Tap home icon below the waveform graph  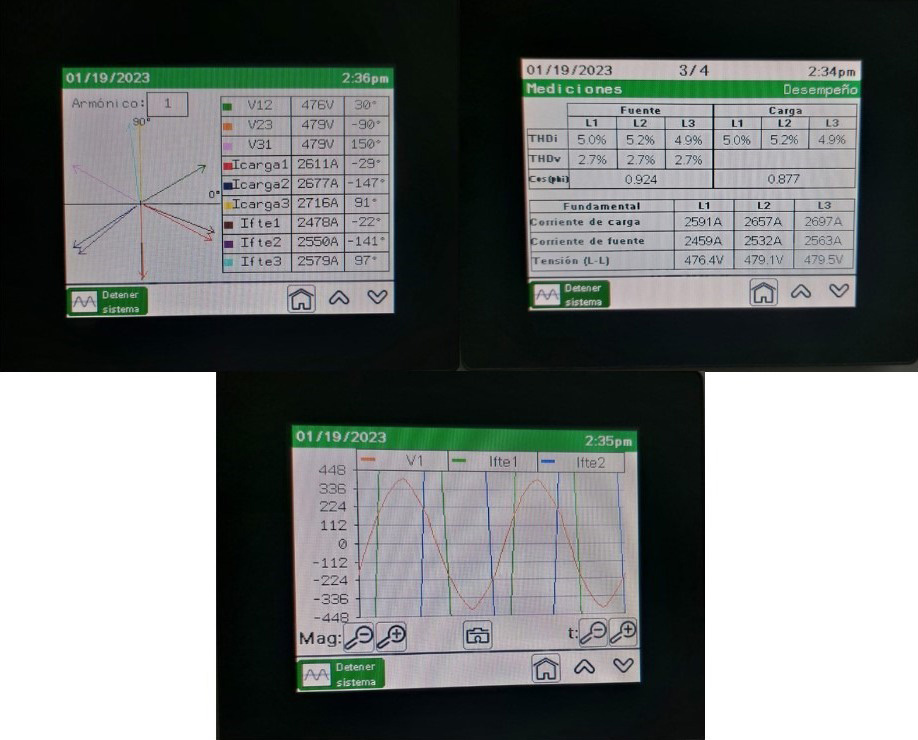[x=546, y=668]
